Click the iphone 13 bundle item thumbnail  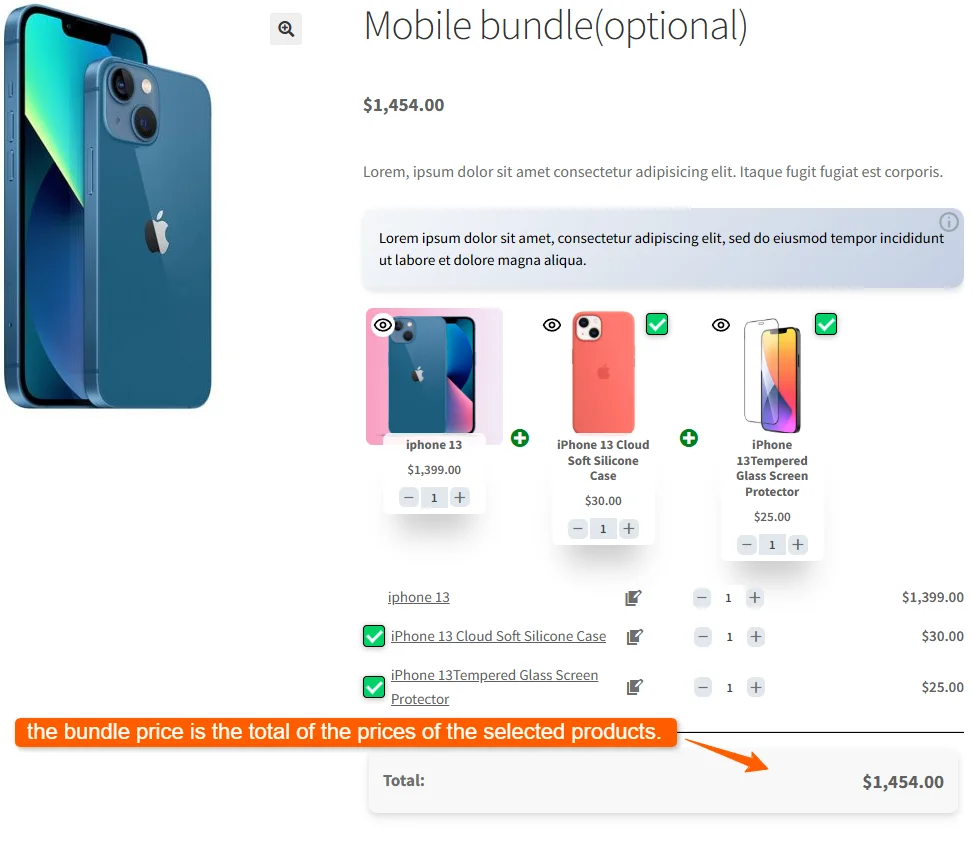pyautogui.click(x=434, y=376)
